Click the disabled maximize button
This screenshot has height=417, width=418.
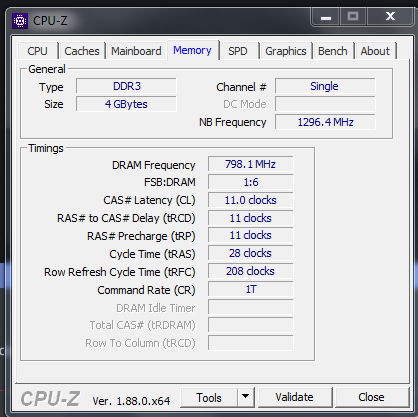[x=353, y=17]
